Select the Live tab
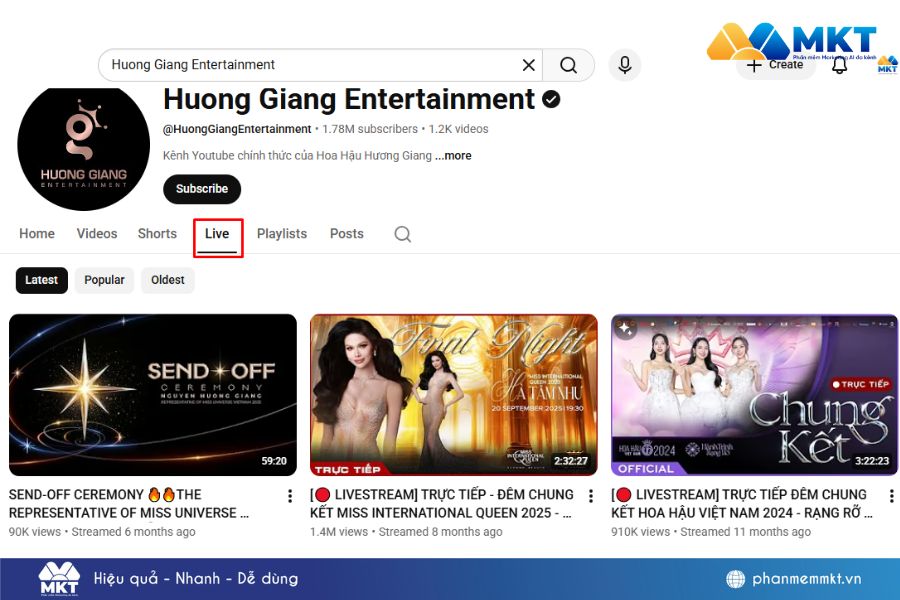900x600 pixels. click(x=217, y=234)
